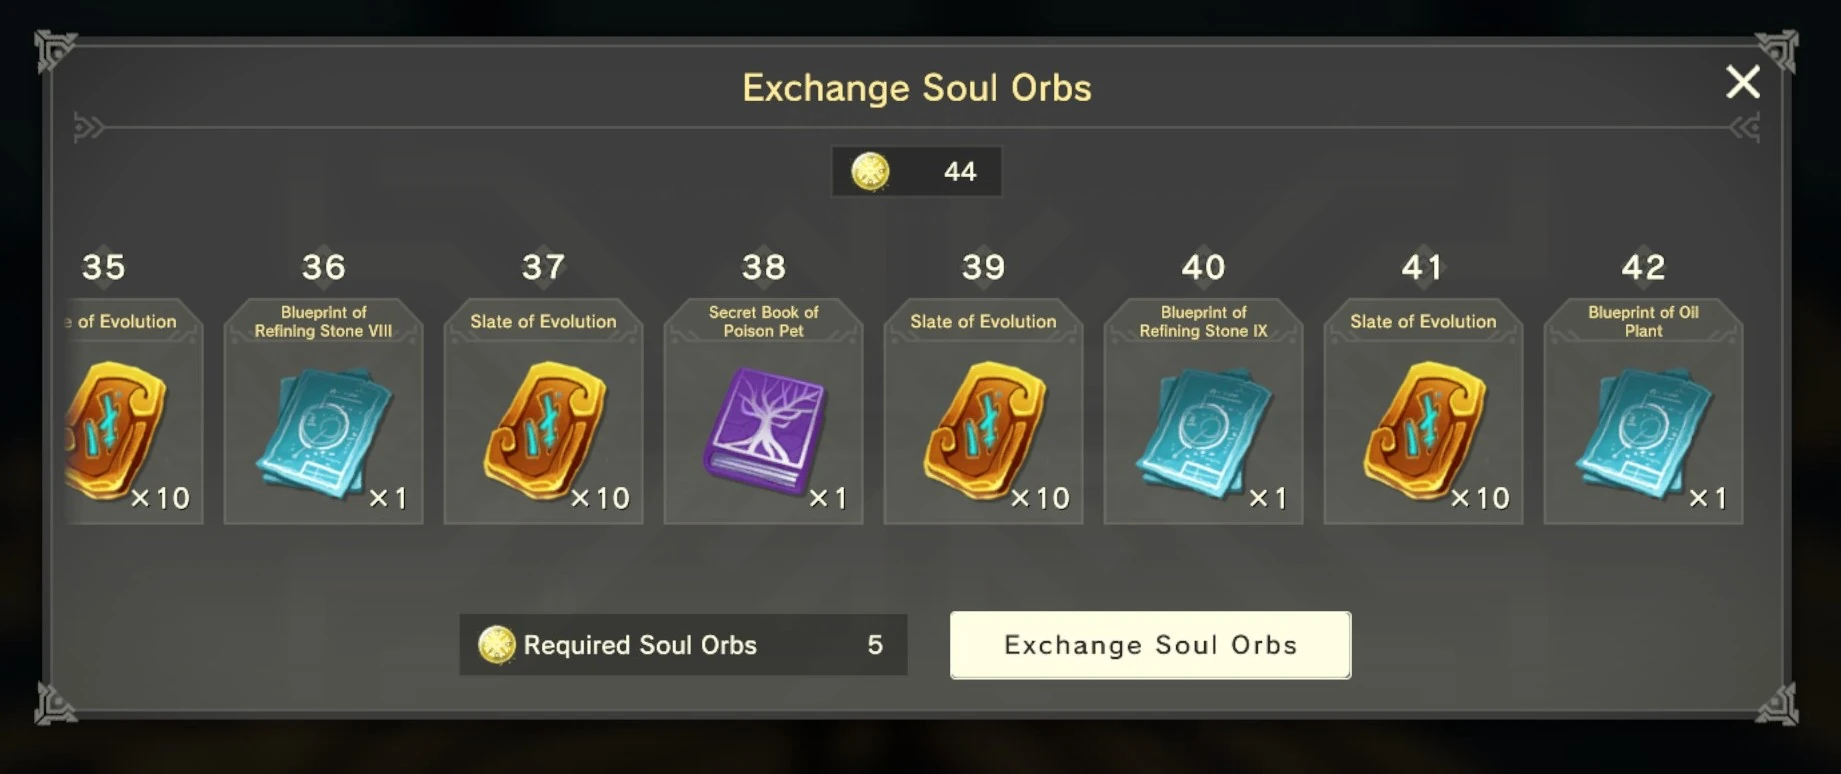Click the Blueprint of Oil Plant icon
Viewport: 1841px width, 774px height.
(x=1643, y=433)
